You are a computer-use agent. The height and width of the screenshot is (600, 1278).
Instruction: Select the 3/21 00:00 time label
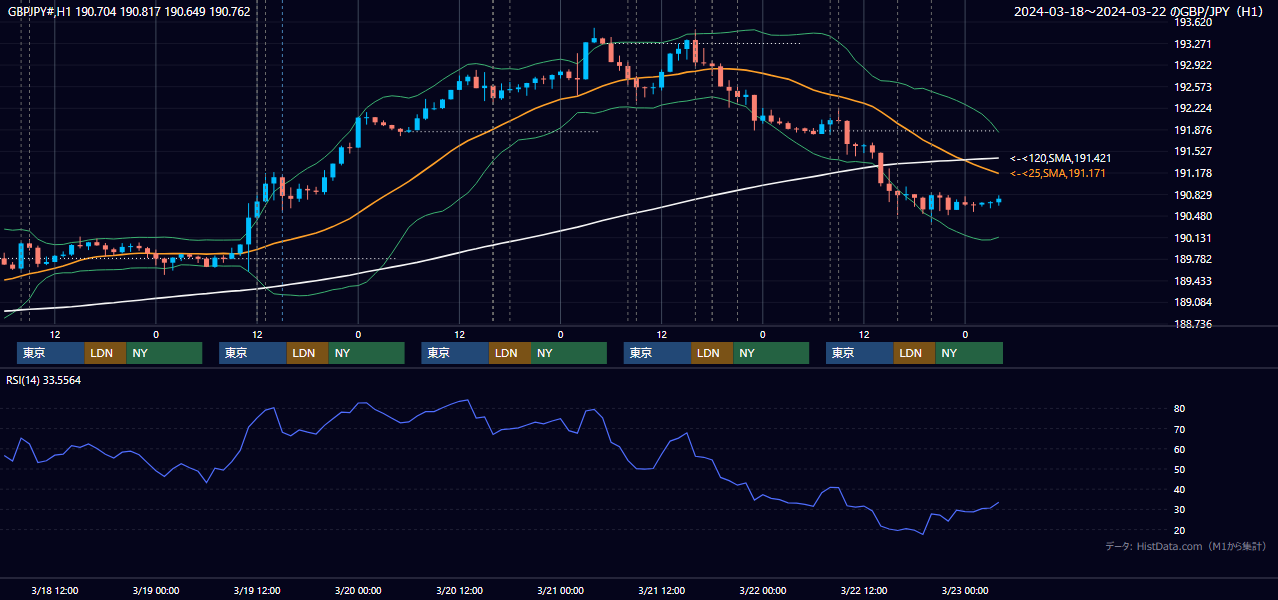[560, 590]
